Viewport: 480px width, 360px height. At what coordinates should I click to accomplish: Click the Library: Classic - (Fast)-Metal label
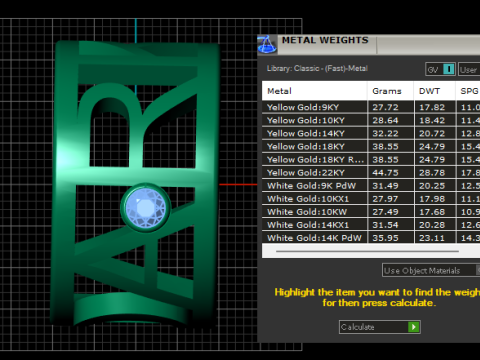tap(317, 68)
